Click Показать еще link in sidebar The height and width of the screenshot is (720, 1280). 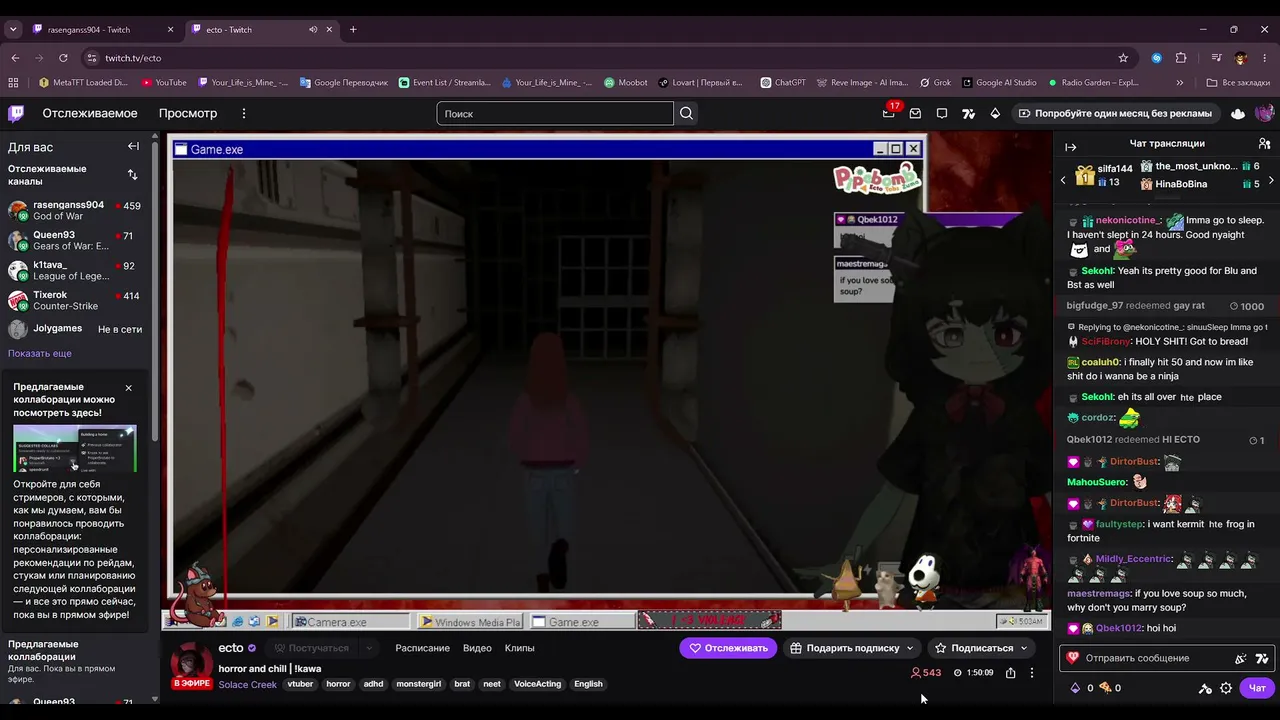point(40,353)
